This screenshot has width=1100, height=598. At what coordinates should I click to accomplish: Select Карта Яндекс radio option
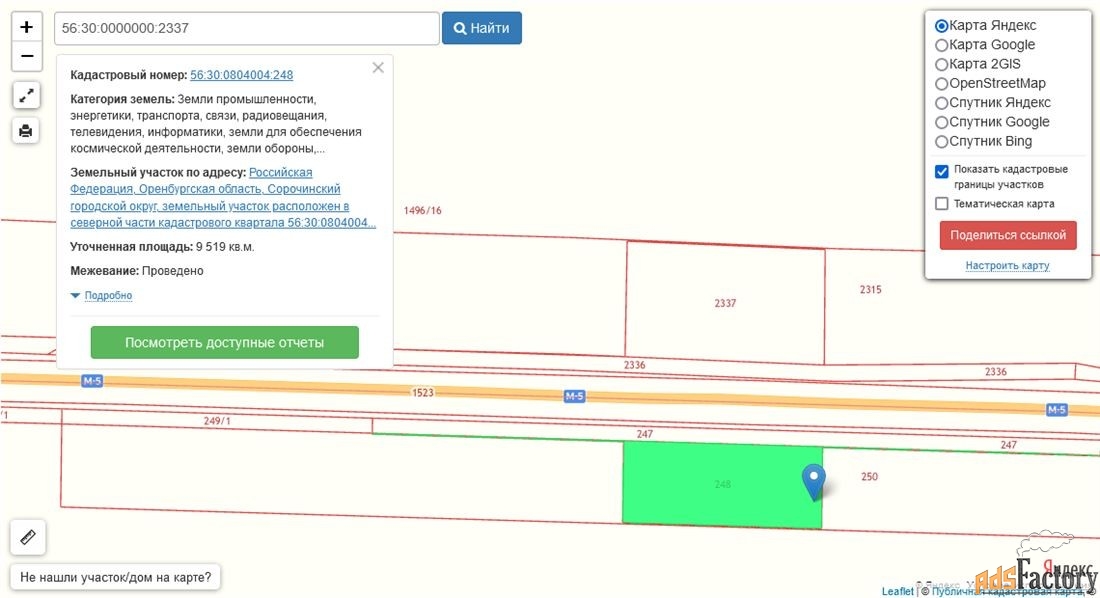tap(941, 25)
